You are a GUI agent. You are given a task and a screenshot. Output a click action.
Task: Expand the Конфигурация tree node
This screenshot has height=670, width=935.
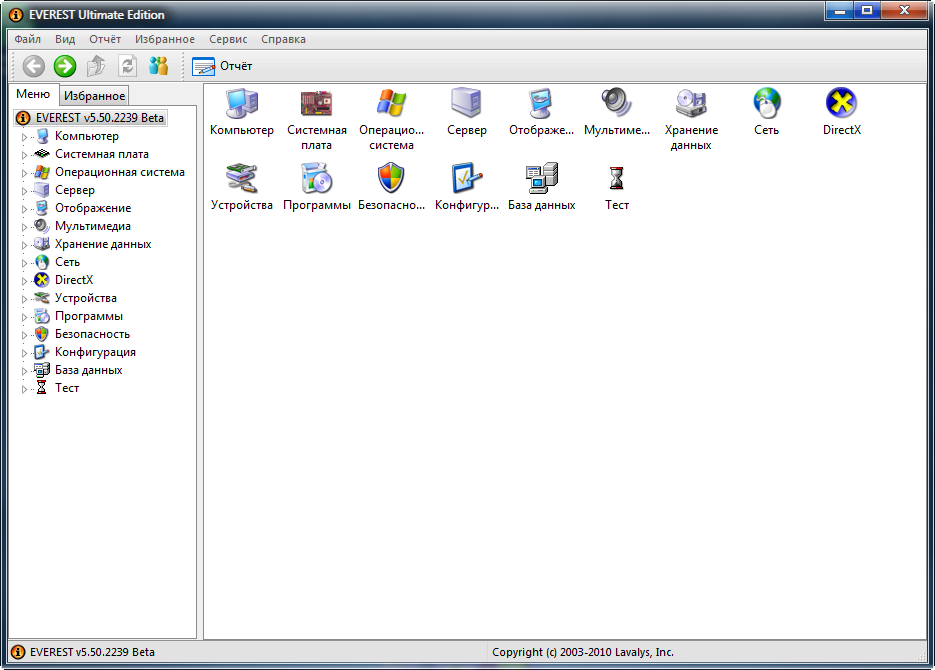pos(24,353)
